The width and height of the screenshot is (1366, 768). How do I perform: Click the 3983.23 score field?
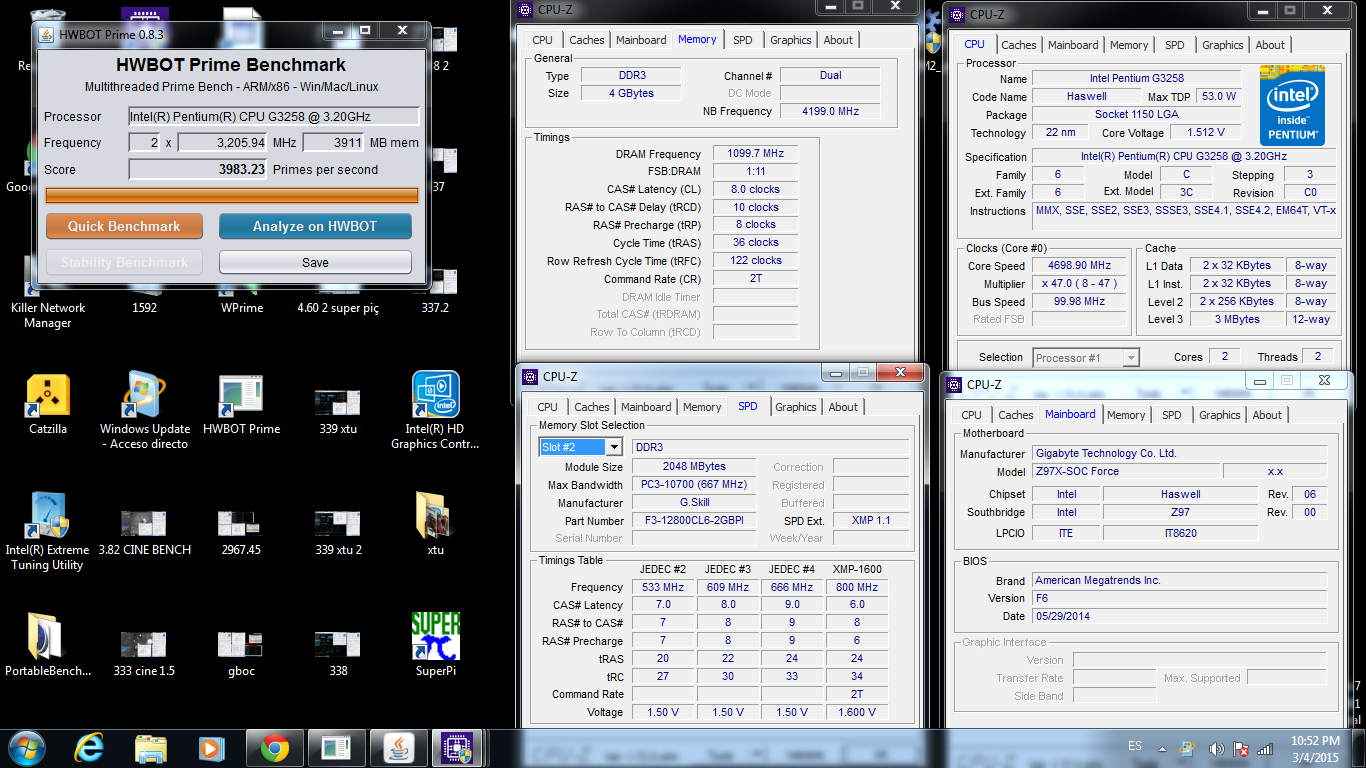[x=198, y=169]
